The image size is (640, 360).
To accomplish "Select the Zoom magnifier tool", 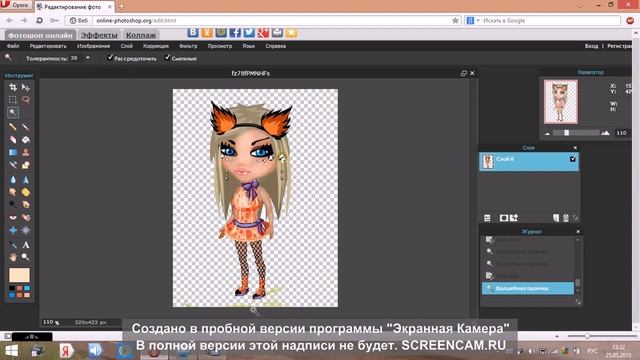I will 26,257.
